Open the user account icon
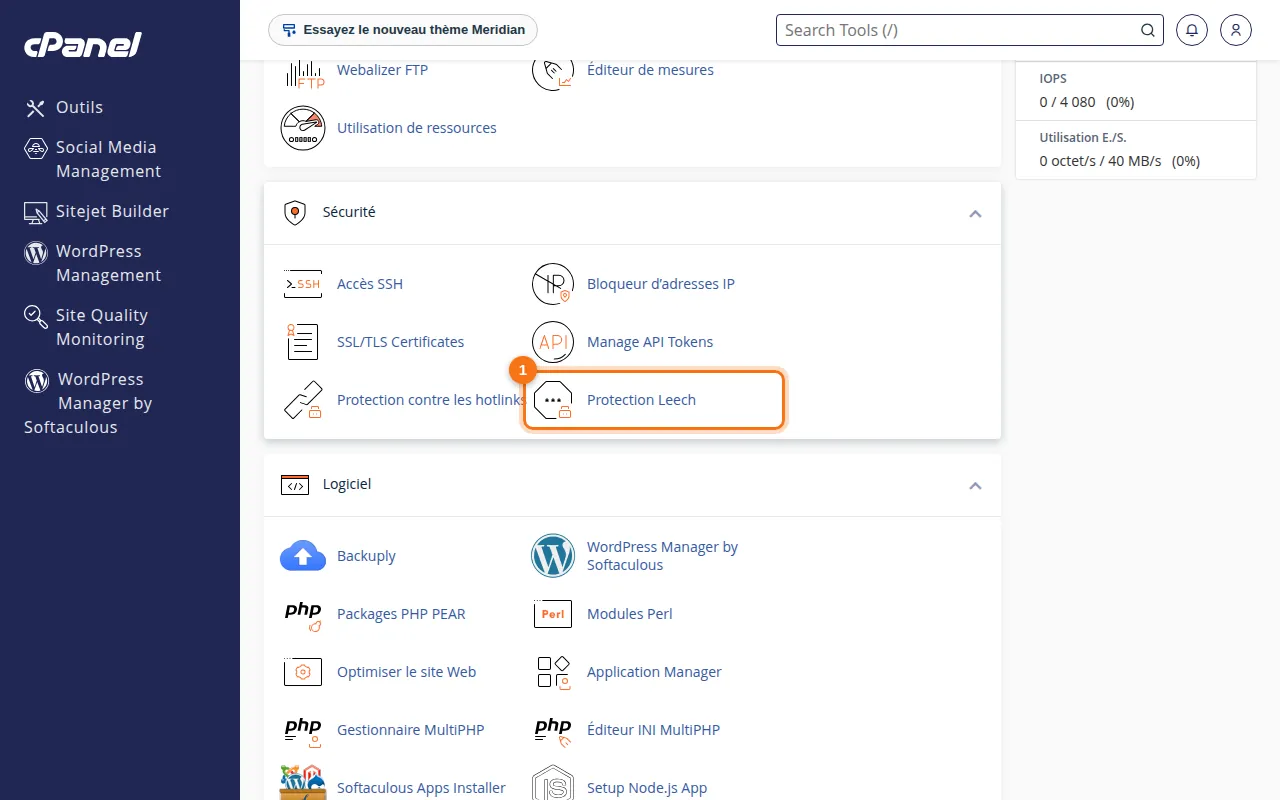The image size is (1280, 800). pyautogui.click(x=1236, y=30)
